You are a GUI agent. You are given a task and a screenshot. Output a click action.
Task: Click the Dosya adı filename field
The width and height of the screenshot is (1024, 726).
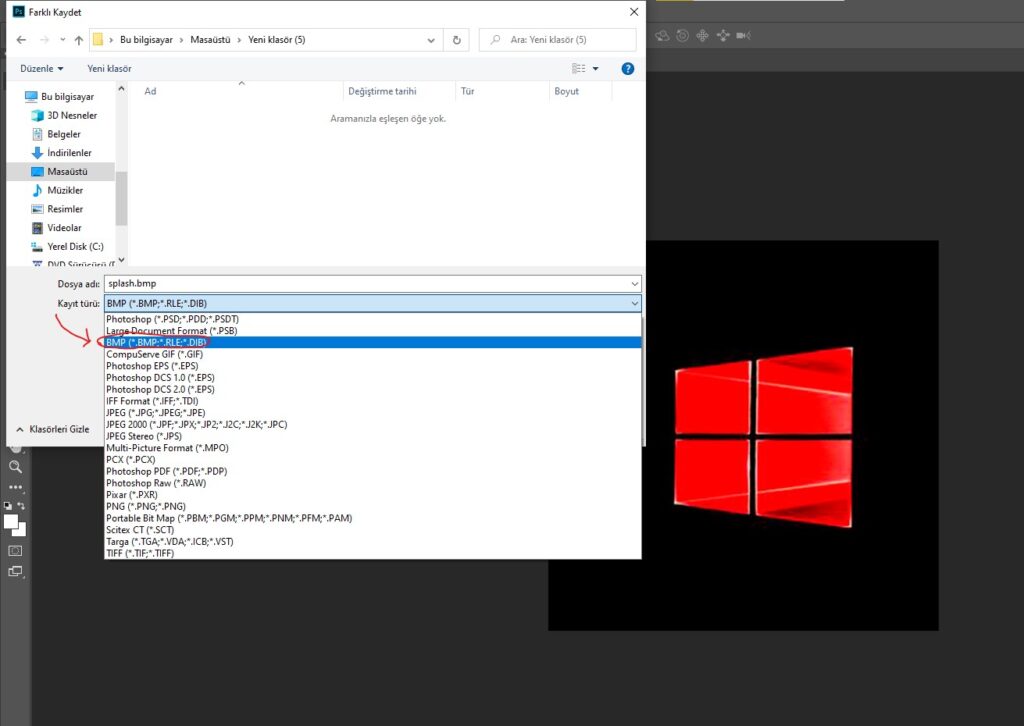(370, 284)
